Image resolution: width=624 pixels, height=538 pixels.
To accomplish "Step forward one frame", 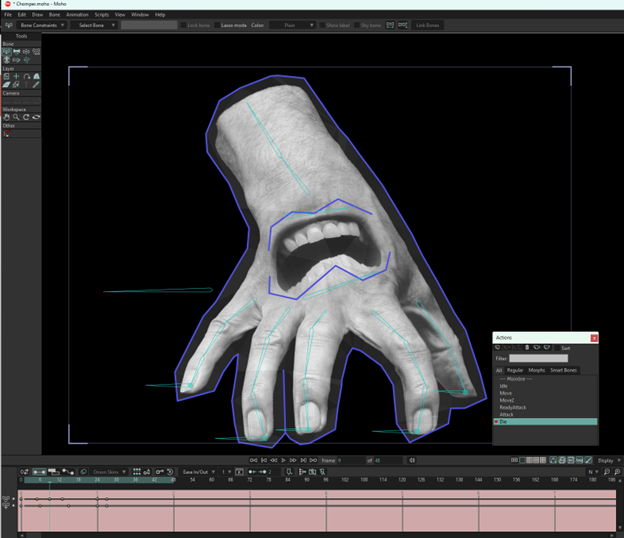I will pos(293,460).
